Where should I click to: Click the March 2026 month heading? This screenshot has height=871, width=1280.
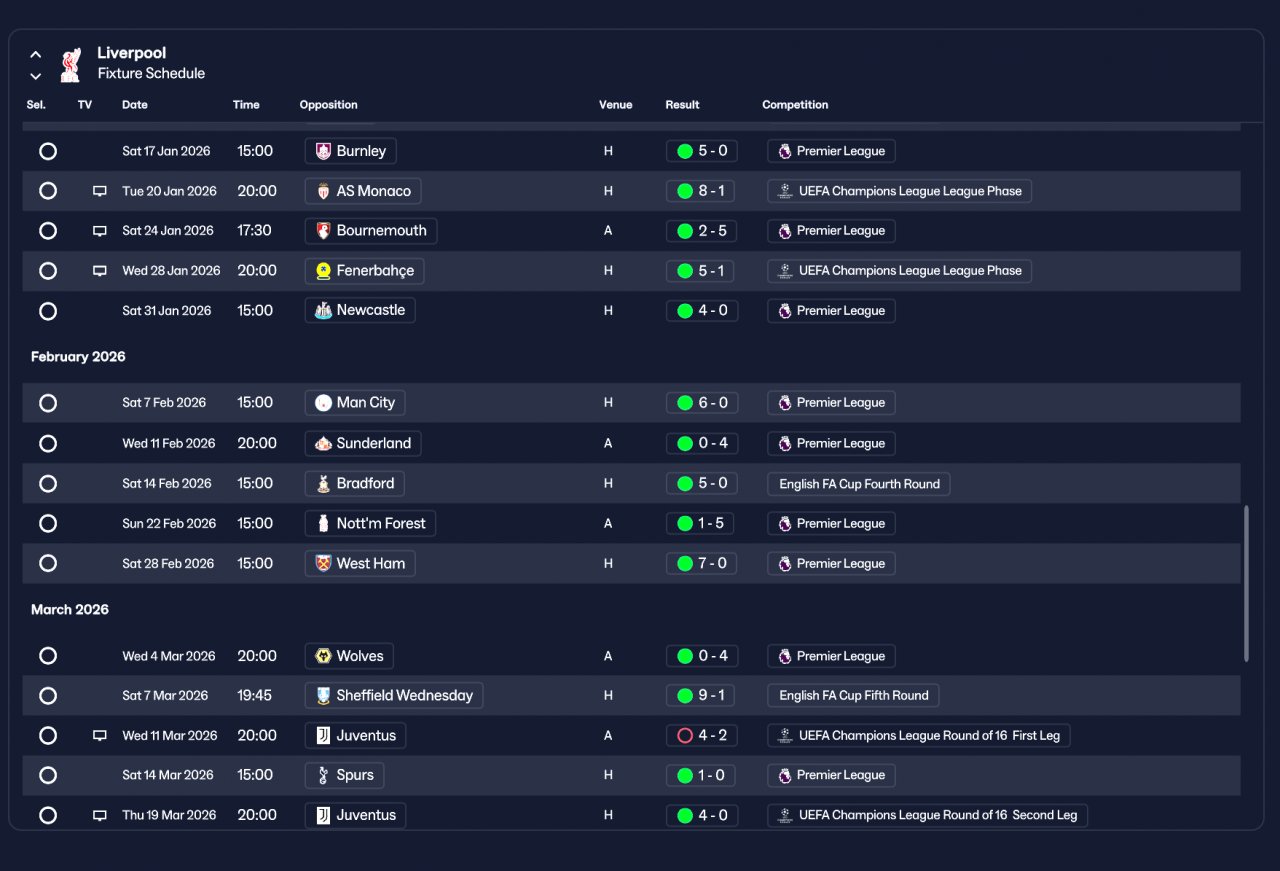pyautogui.click(x=70, y=610)
